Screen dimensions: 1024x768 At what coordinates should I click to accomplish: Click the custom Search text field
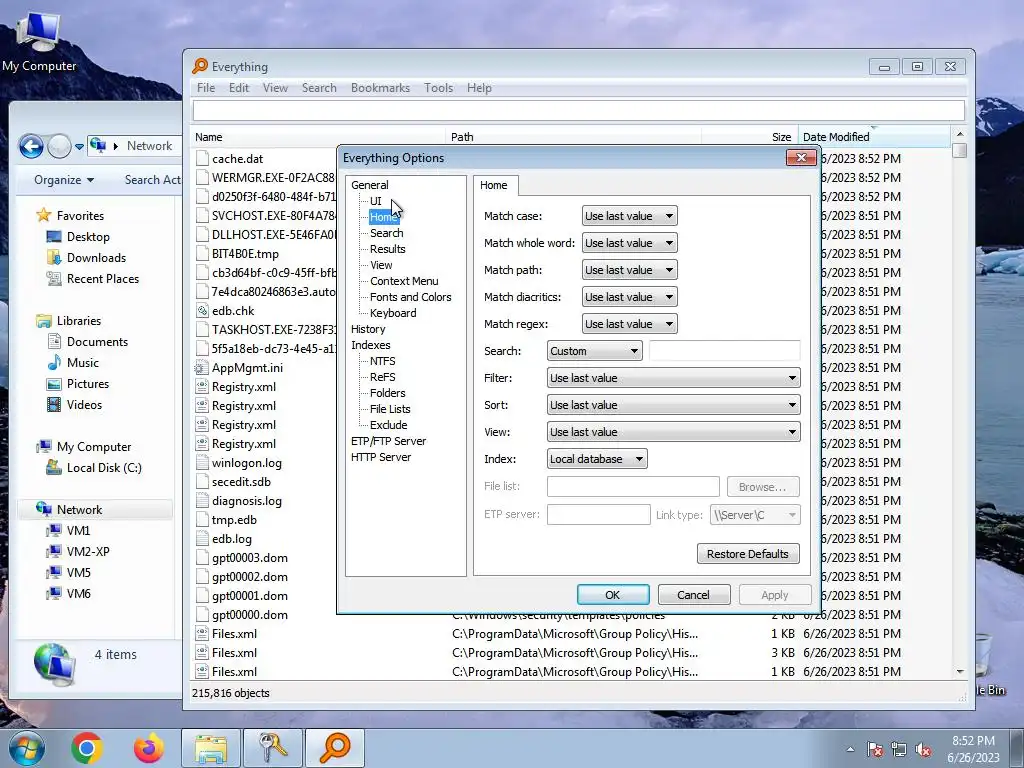coord(725,351)
